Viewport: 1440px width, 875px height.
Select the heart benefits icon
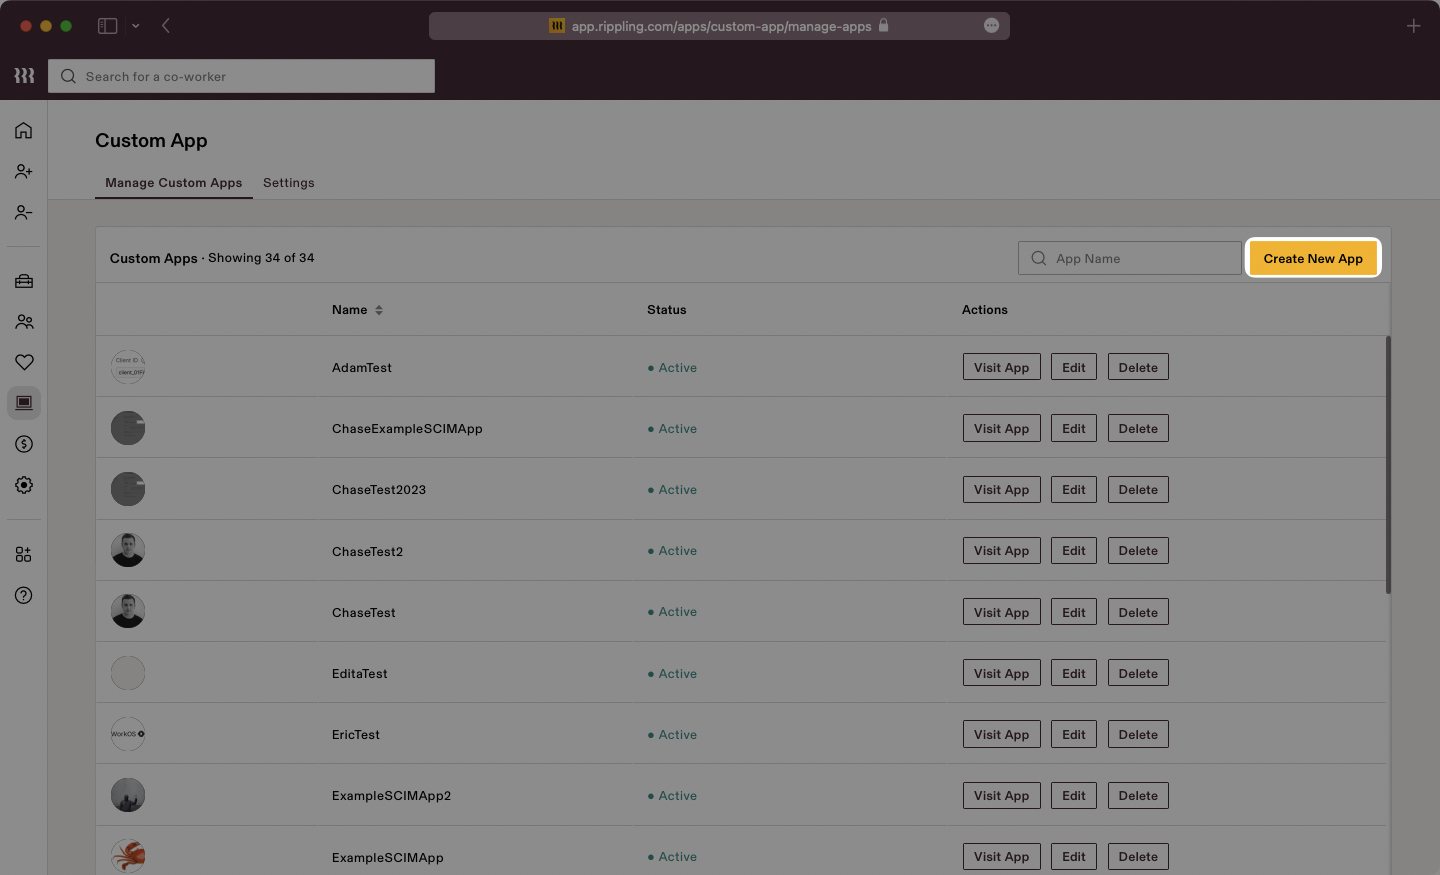(23, 362)
